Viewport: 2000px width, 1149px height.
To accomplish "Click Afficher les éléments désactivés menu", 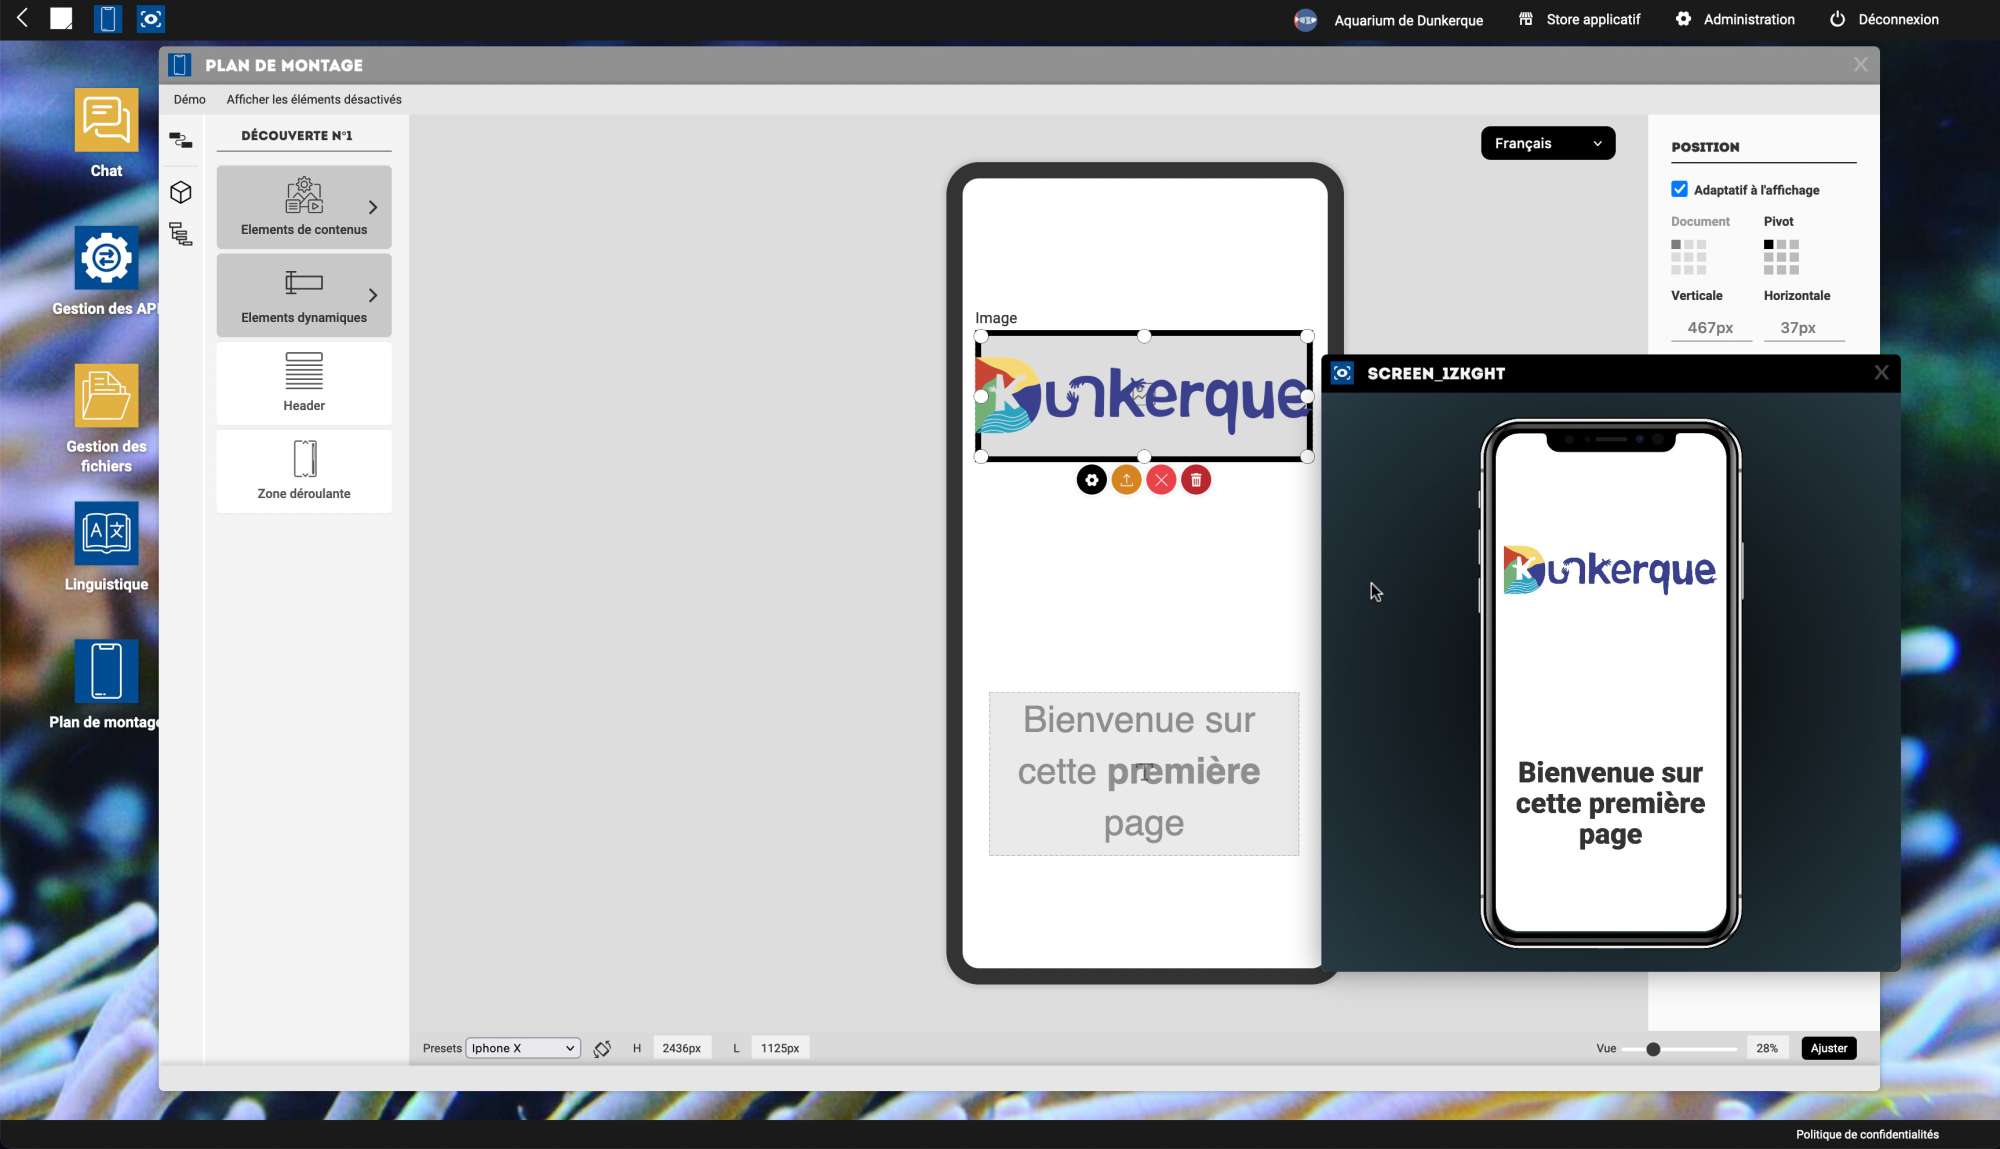I will 314,99.
